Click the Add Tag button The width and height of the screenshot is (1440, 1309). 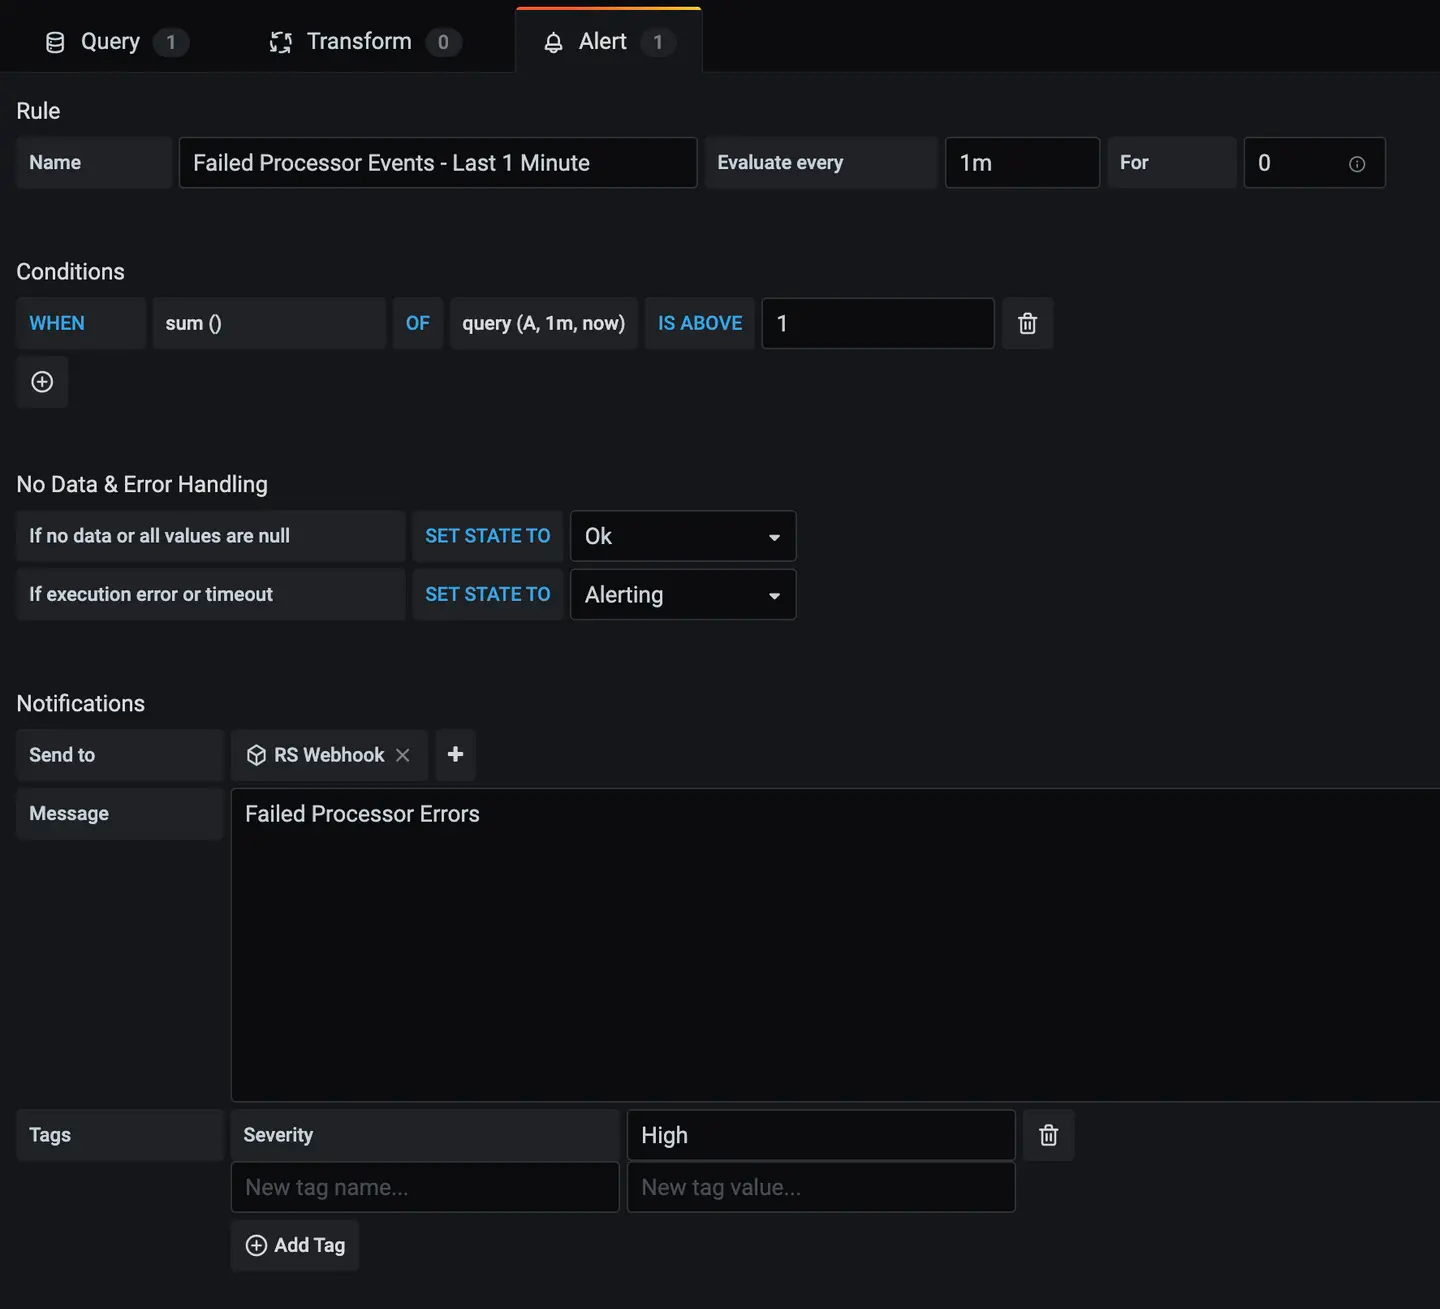pos(294,1245)
